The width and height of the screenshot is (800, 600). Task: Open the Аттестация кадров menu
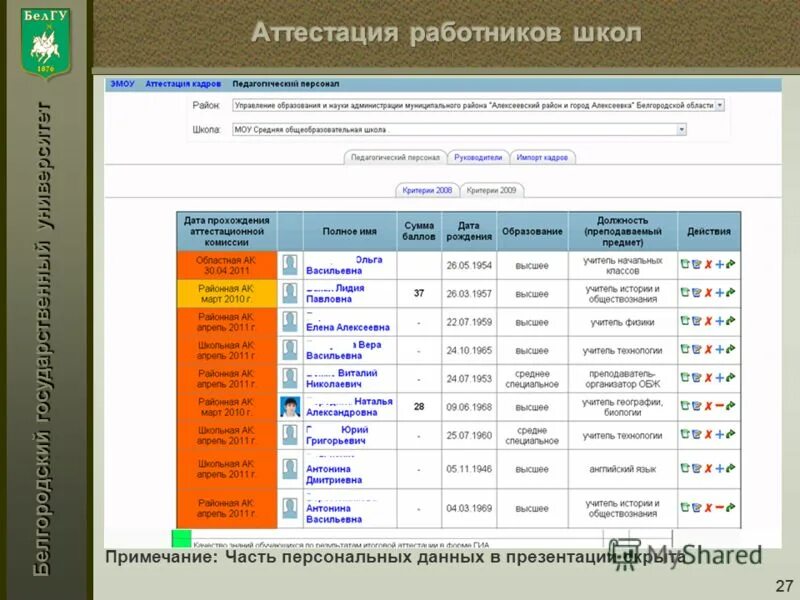pyautogui.click(x=182, y=84)
